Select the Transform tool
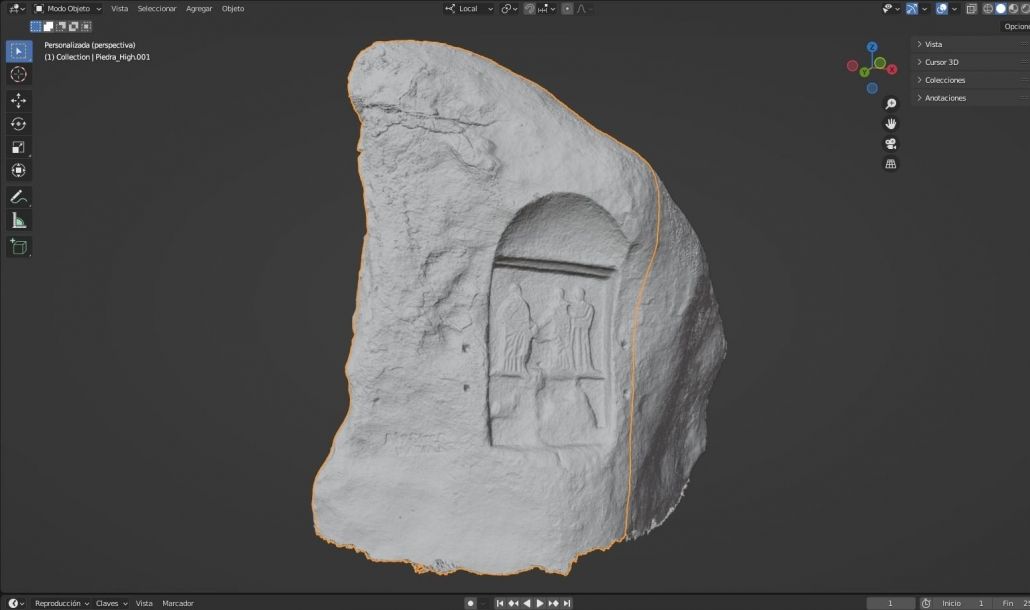 [x=18, y=170]
